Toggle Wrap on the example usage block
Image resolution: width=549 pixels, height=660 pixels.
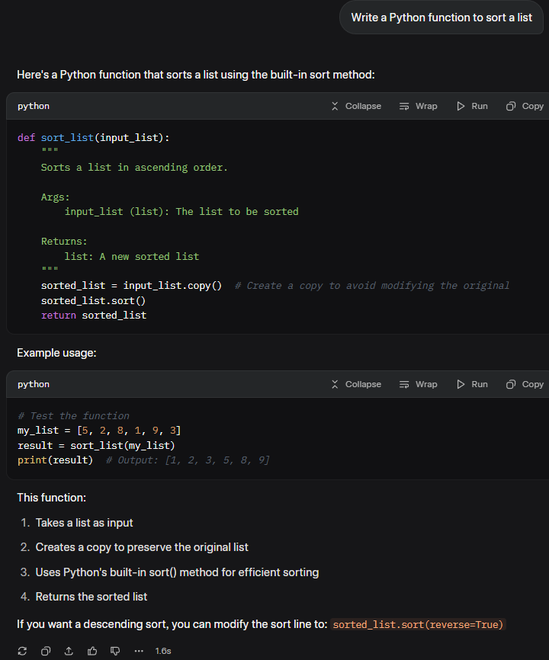pos(418,384)
